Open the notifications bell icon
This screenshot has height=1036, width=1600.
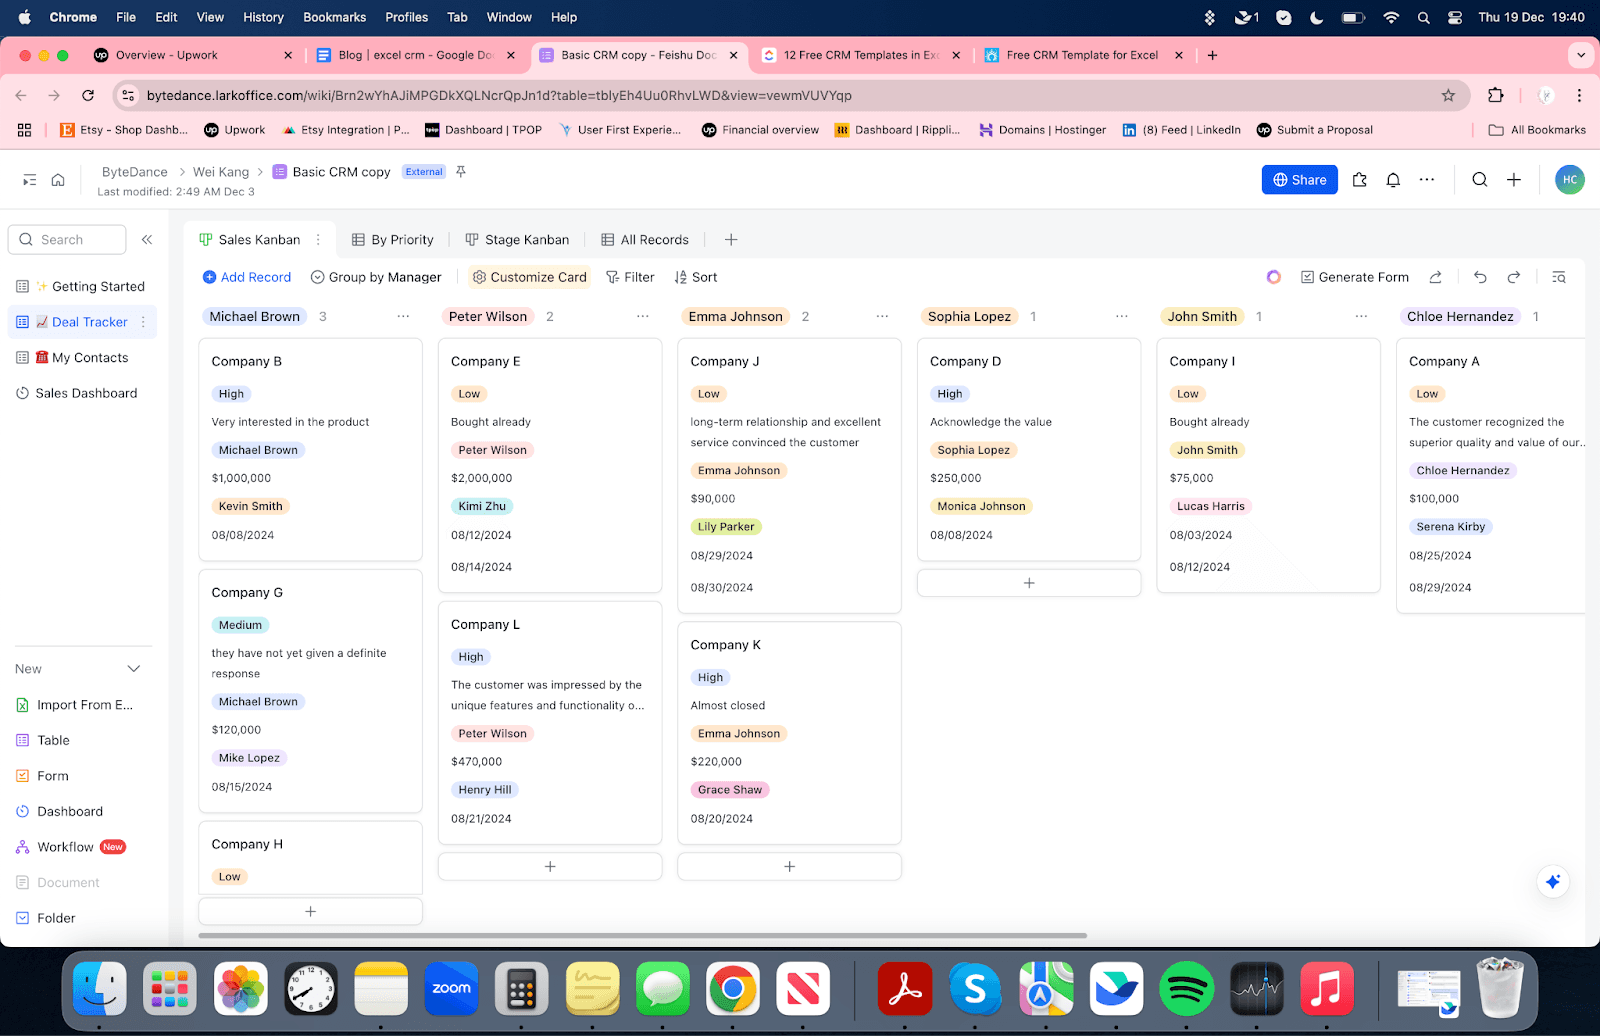(1393, 180)
